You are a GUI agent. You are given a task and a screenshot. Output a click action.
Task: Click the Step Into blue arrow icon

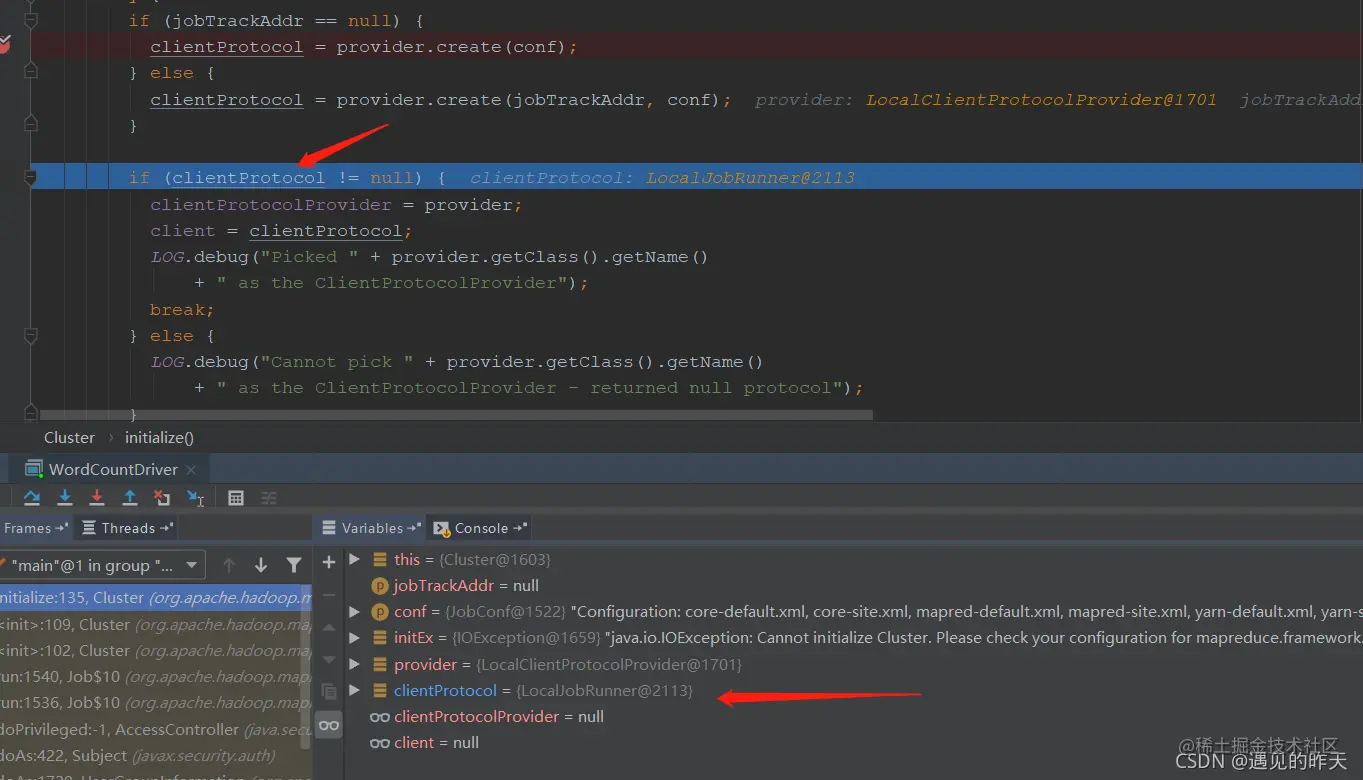click(65, 497)
